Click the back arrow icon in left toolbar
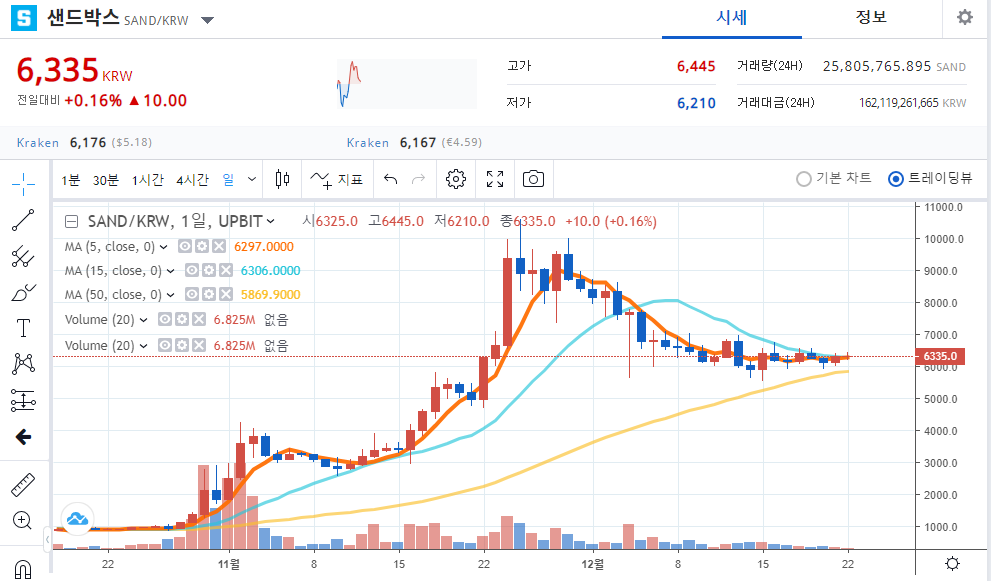Screen dimensions: 991x581 point(23,436)
